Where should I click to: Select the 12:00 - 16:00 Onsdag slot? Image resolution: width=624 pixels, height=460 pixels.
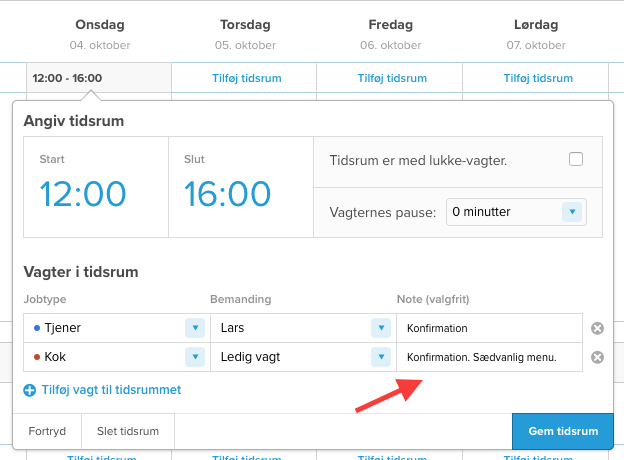67,78
